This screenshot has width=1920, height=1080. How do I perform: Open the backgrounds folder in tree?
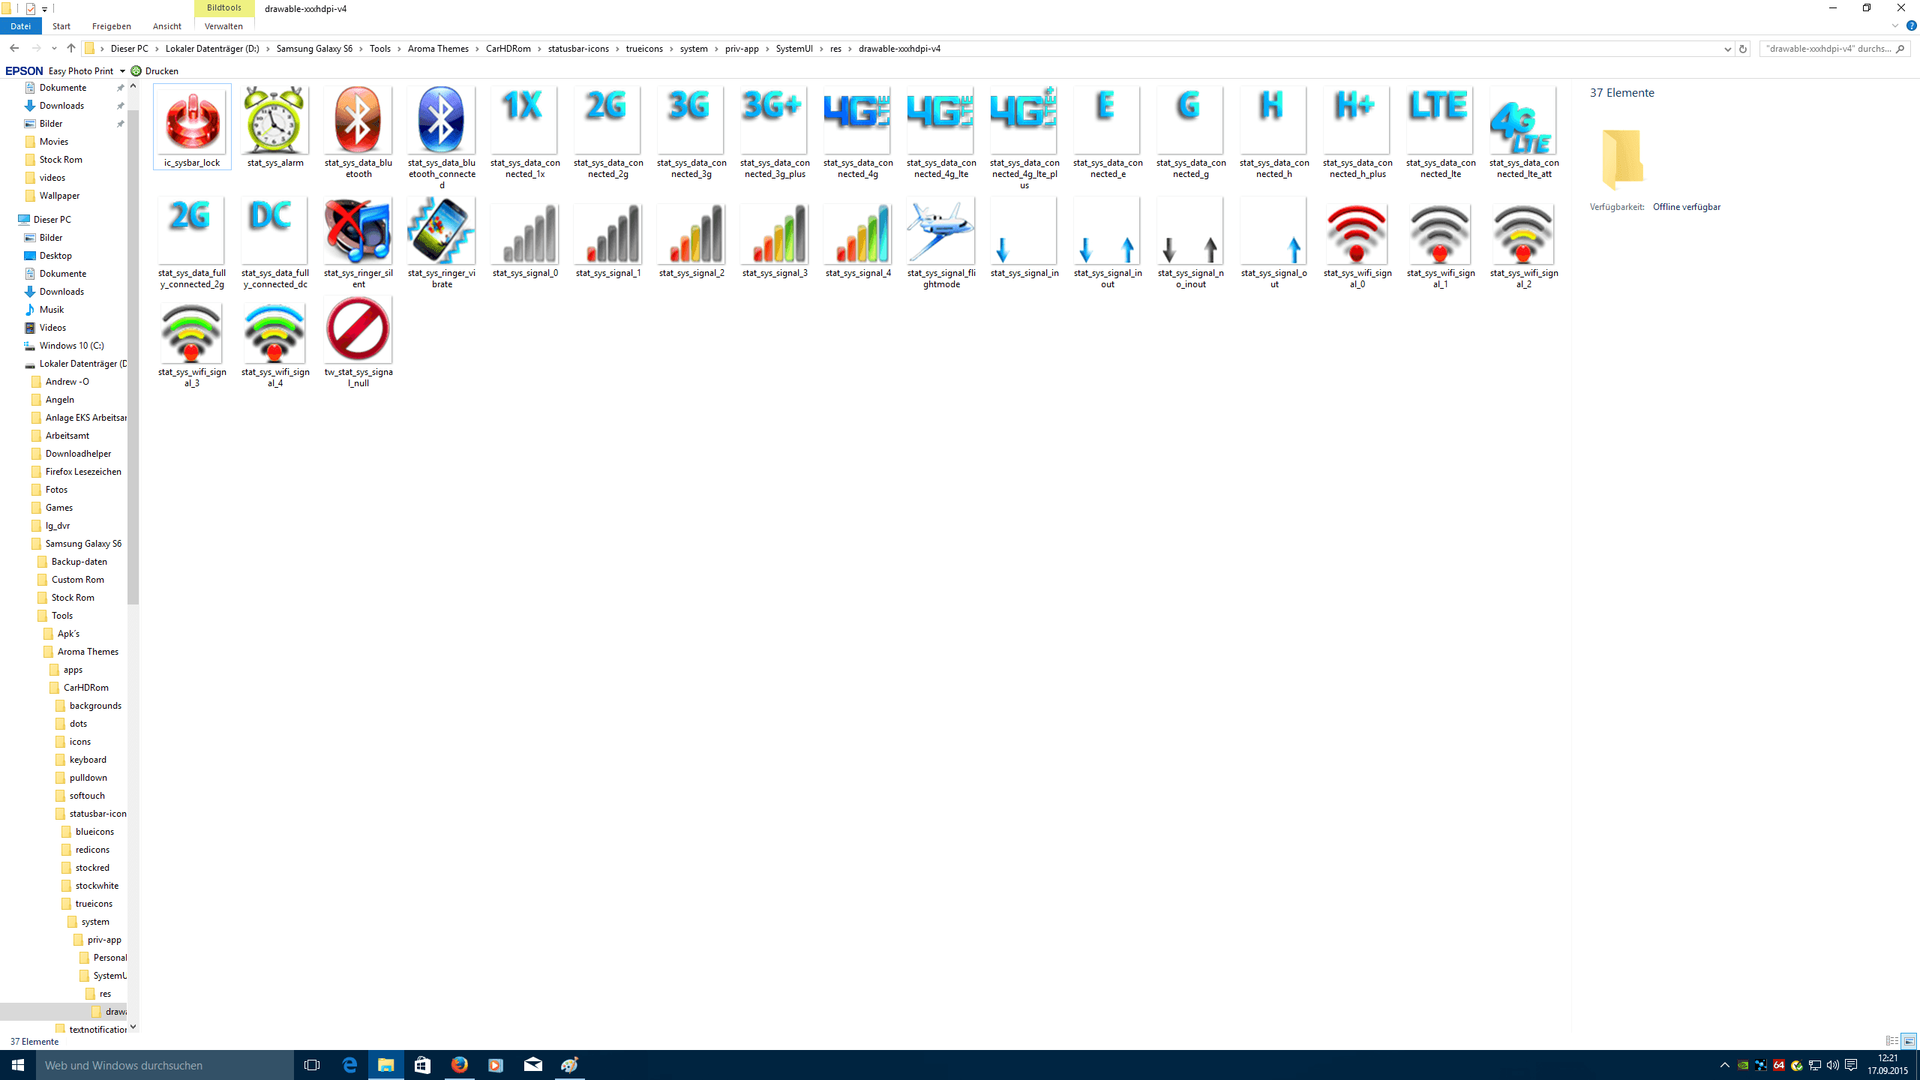pos(95,706)
